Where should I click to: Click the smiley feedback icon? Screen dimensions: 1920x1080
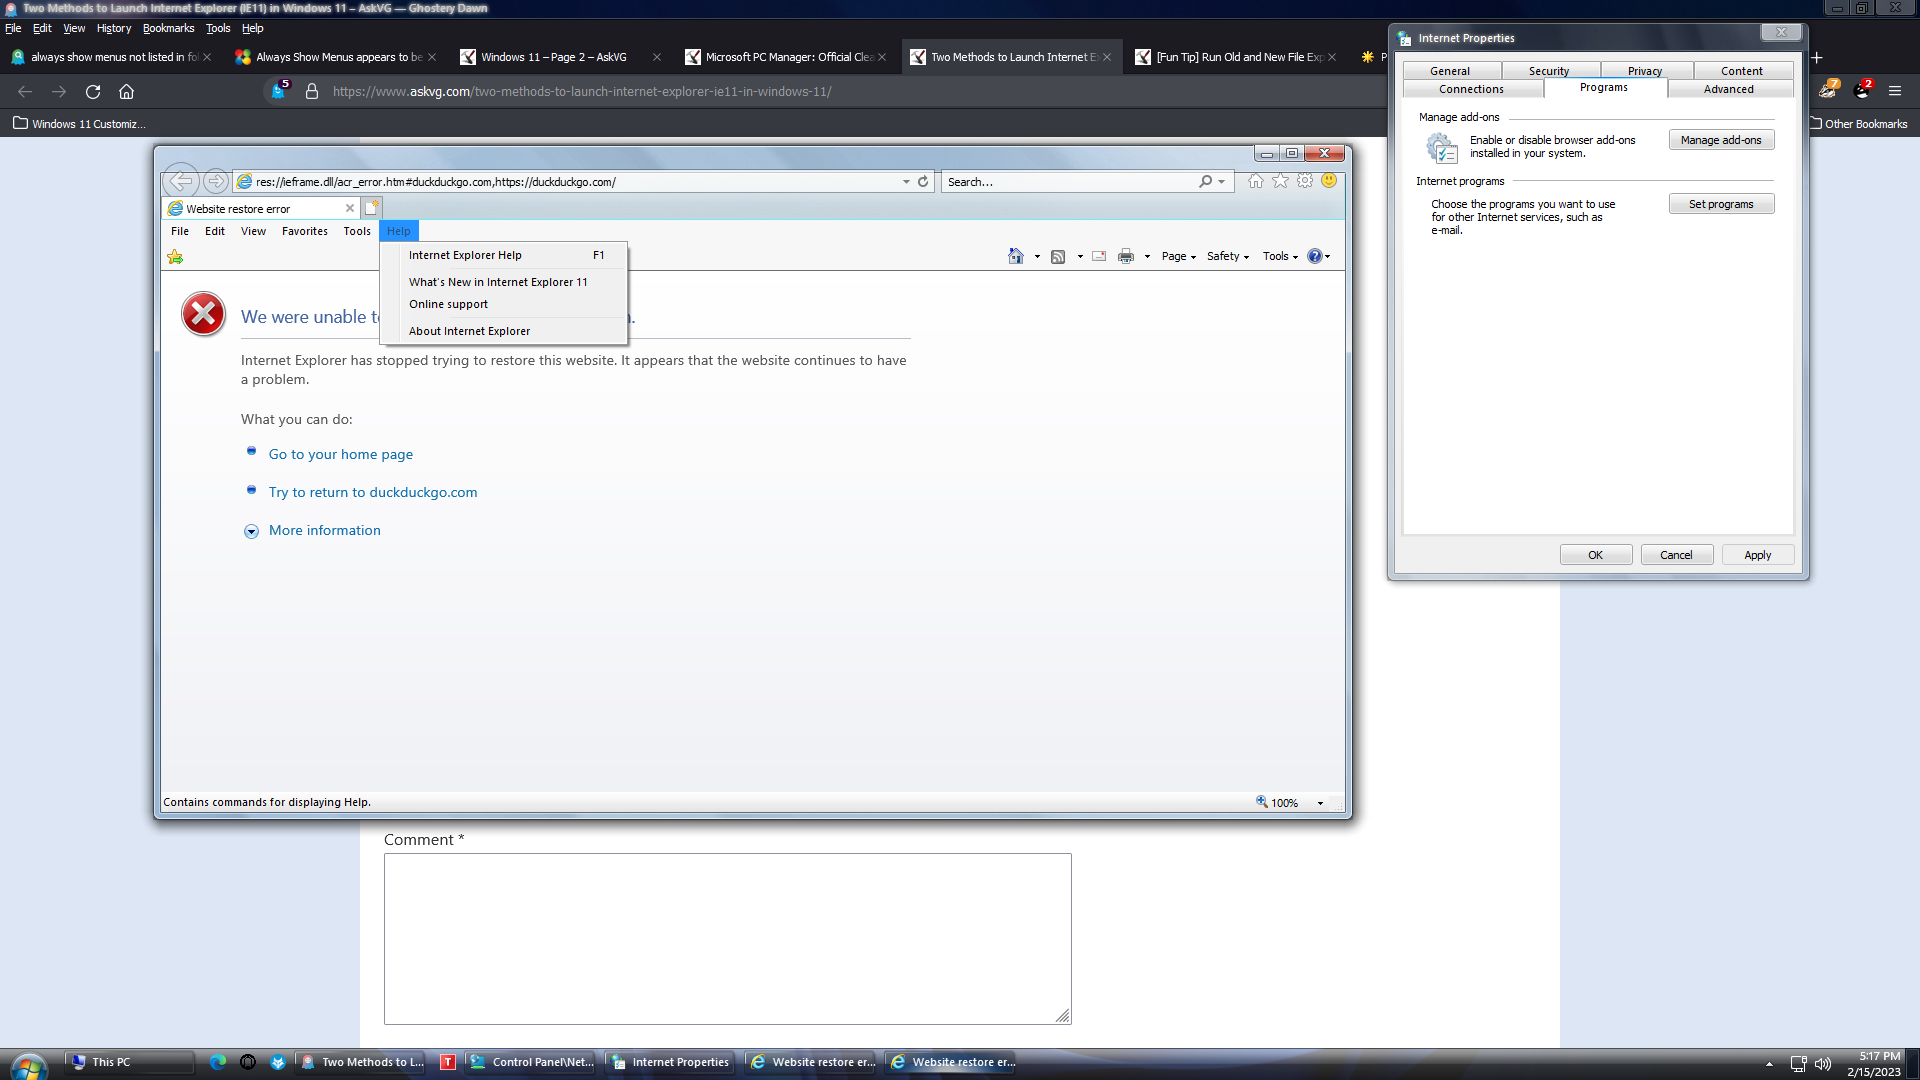click(1329, 181)
